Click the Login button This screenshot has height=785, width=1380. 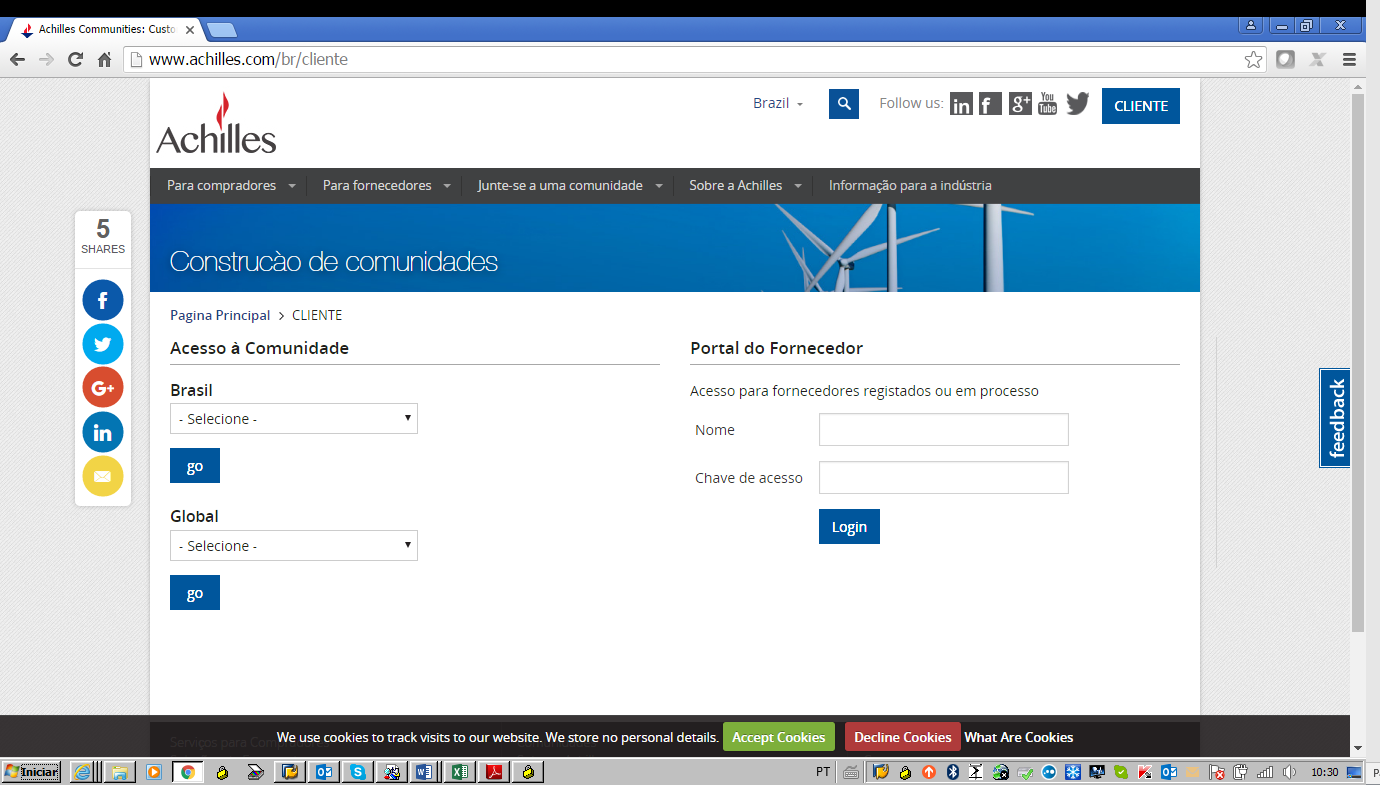pyautogui.click(x=849, y=527)
